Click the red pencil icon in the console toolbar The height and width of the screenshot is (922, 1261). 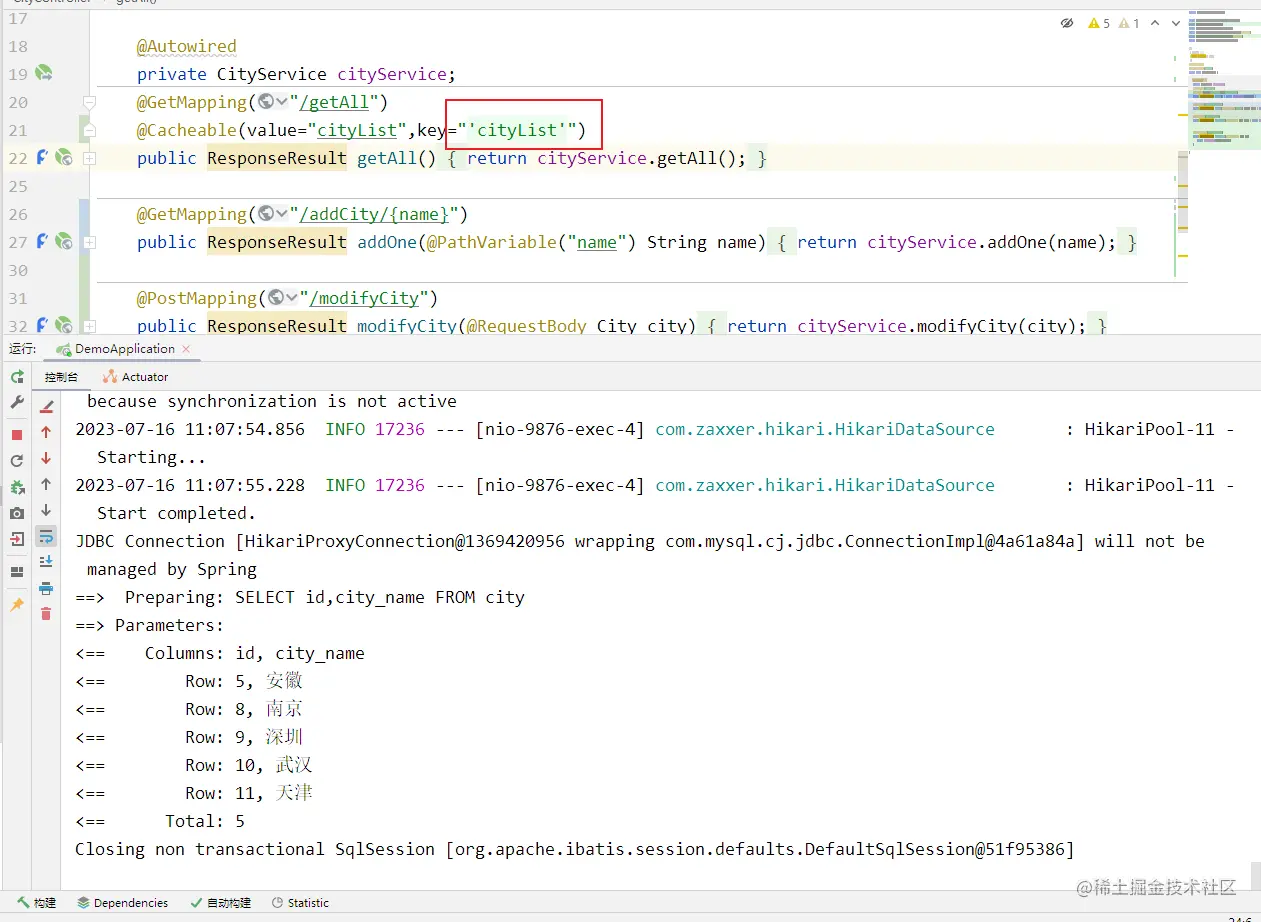click(46, 406)
